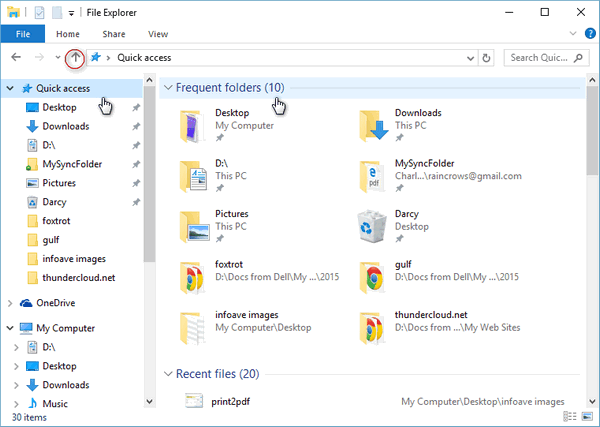Switch to details view icon in status bar
The height and width of the screenshot is (427, 600).
click(569, 416)
